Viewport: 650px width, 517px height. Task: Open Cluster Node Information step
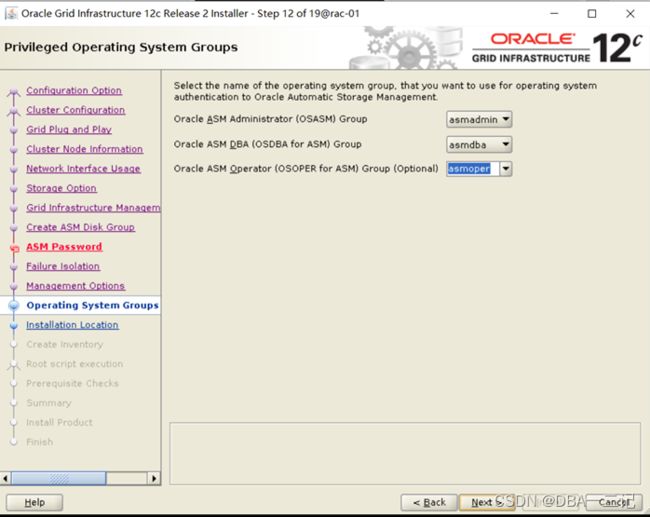tap(85, 149)
